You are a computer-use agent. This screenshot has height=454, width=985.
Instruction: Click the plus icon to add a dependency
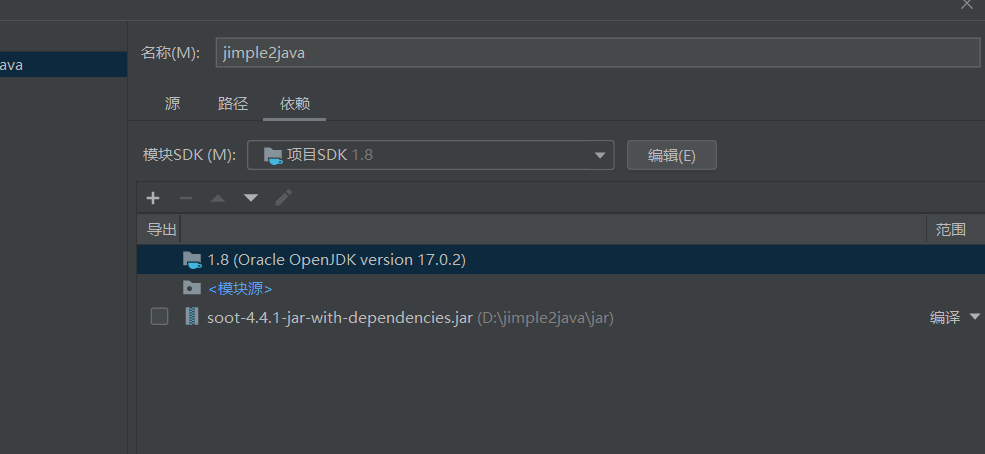point(153,198)
